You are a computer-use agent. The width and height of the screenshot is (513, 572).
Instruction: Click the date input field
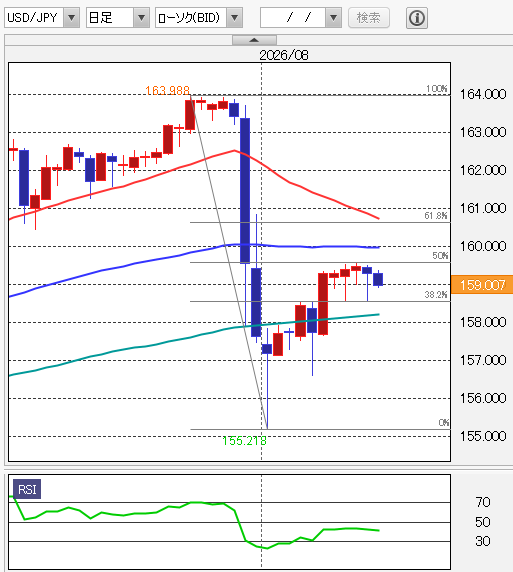[x=293, y=18]
